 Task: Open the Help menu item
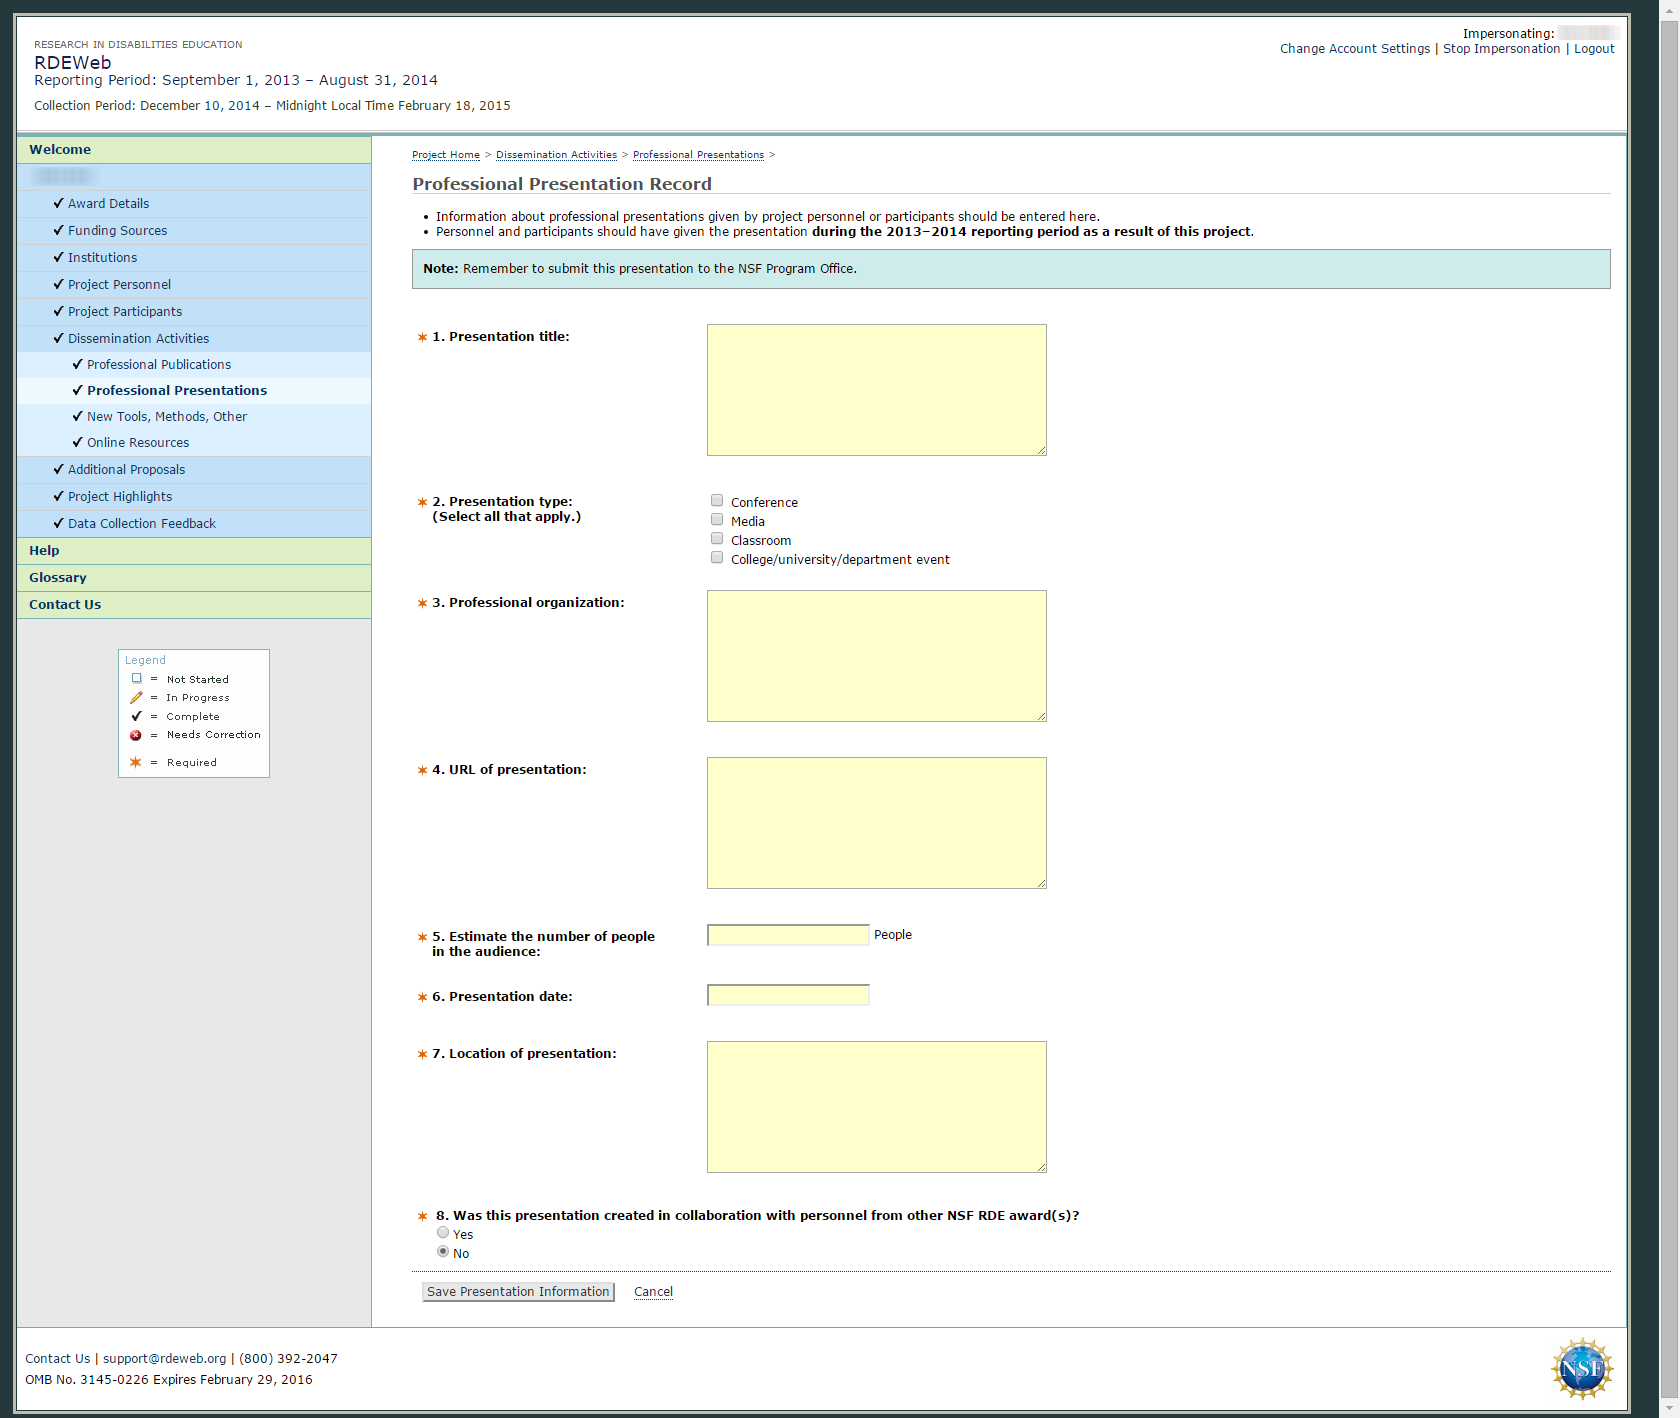[44, 551]
